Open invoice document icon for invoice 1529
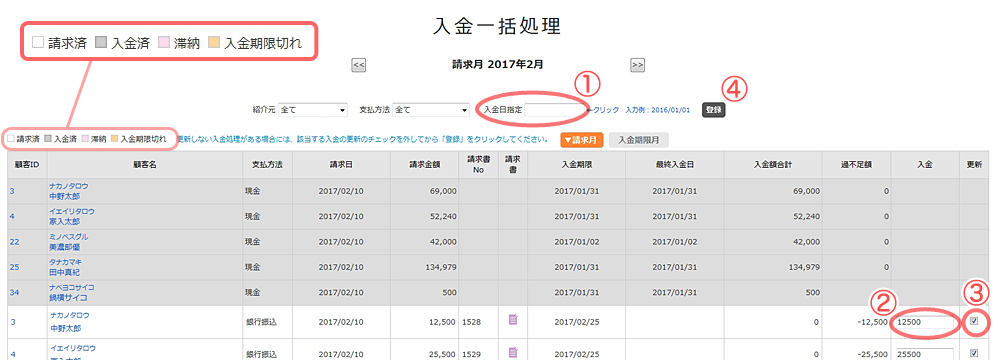 (x=513, y=351)
